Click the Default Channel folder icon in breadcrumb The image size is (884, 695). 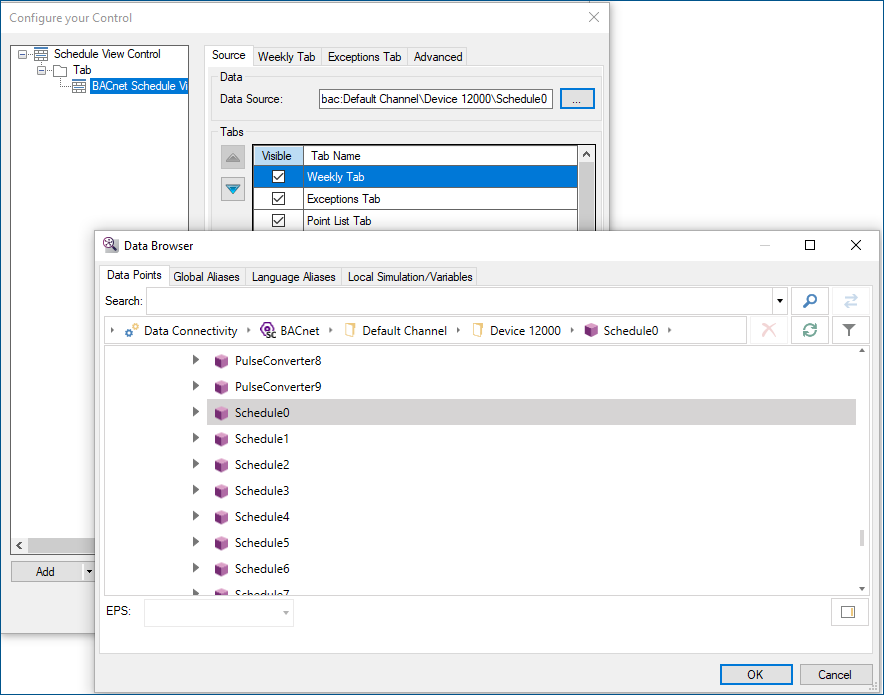click(350, 330)
